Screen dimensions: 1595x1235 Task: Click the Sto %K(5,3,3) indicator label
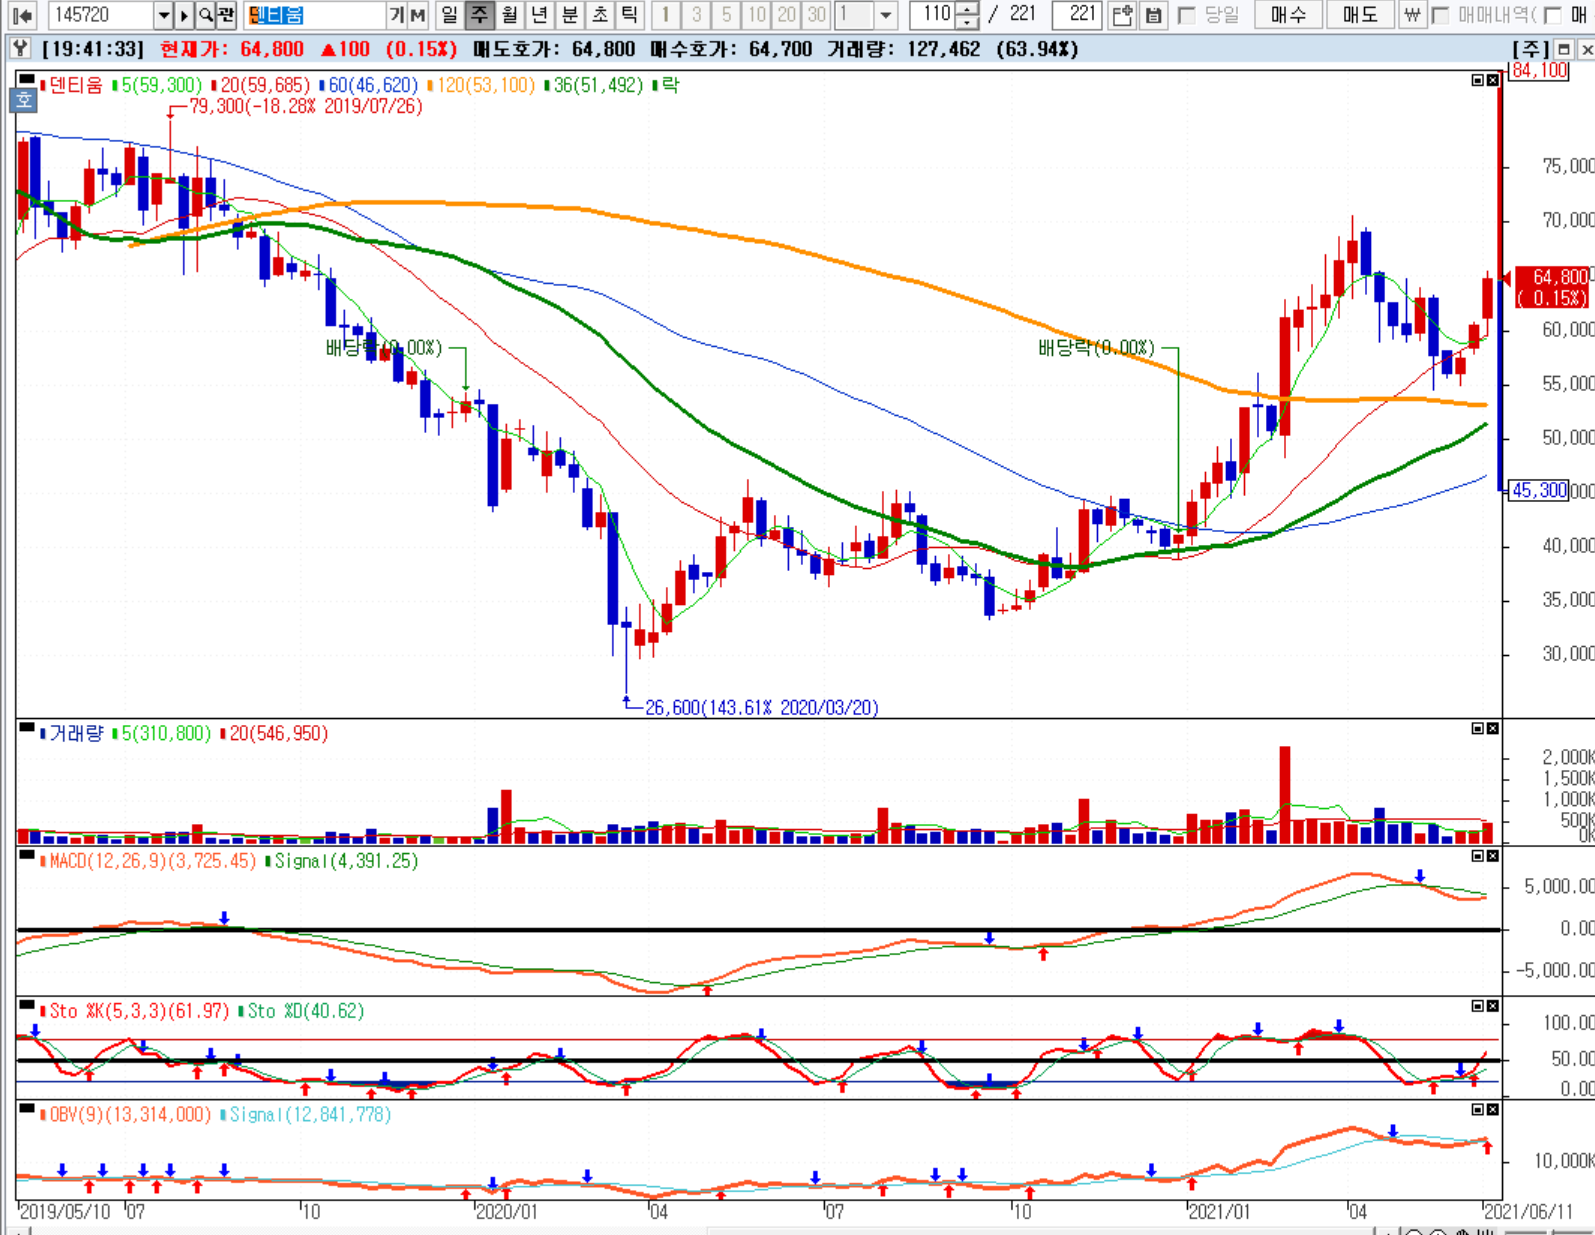pyautogui.click(x=139, y=1011)
